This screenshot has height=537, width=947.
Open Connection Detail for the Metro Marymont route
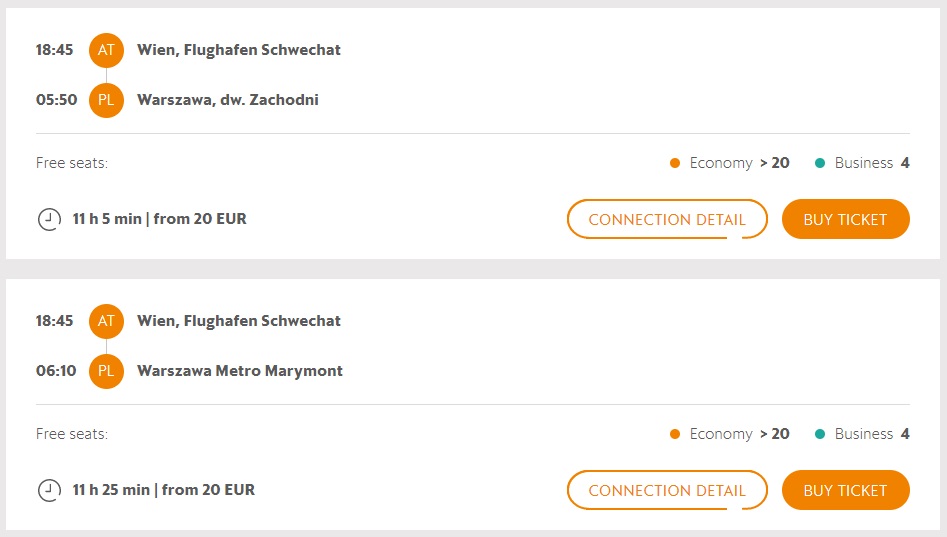coord(667,491)
